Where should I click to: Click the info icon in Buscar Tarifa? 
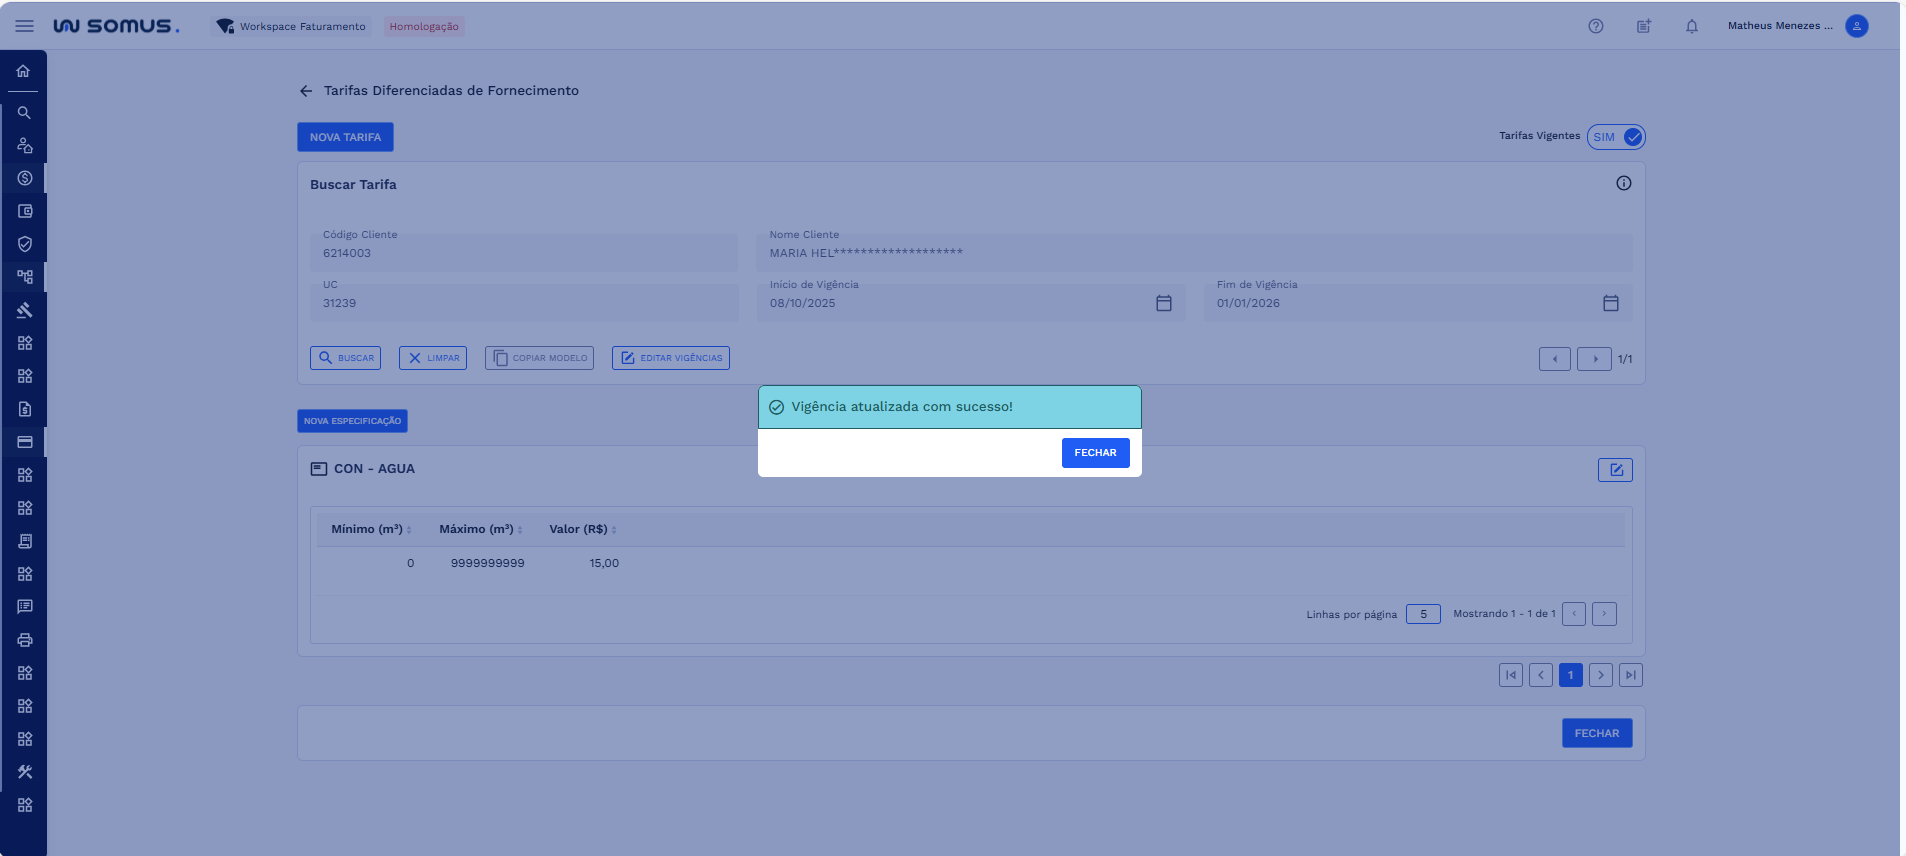click(x=1623, y=183)
